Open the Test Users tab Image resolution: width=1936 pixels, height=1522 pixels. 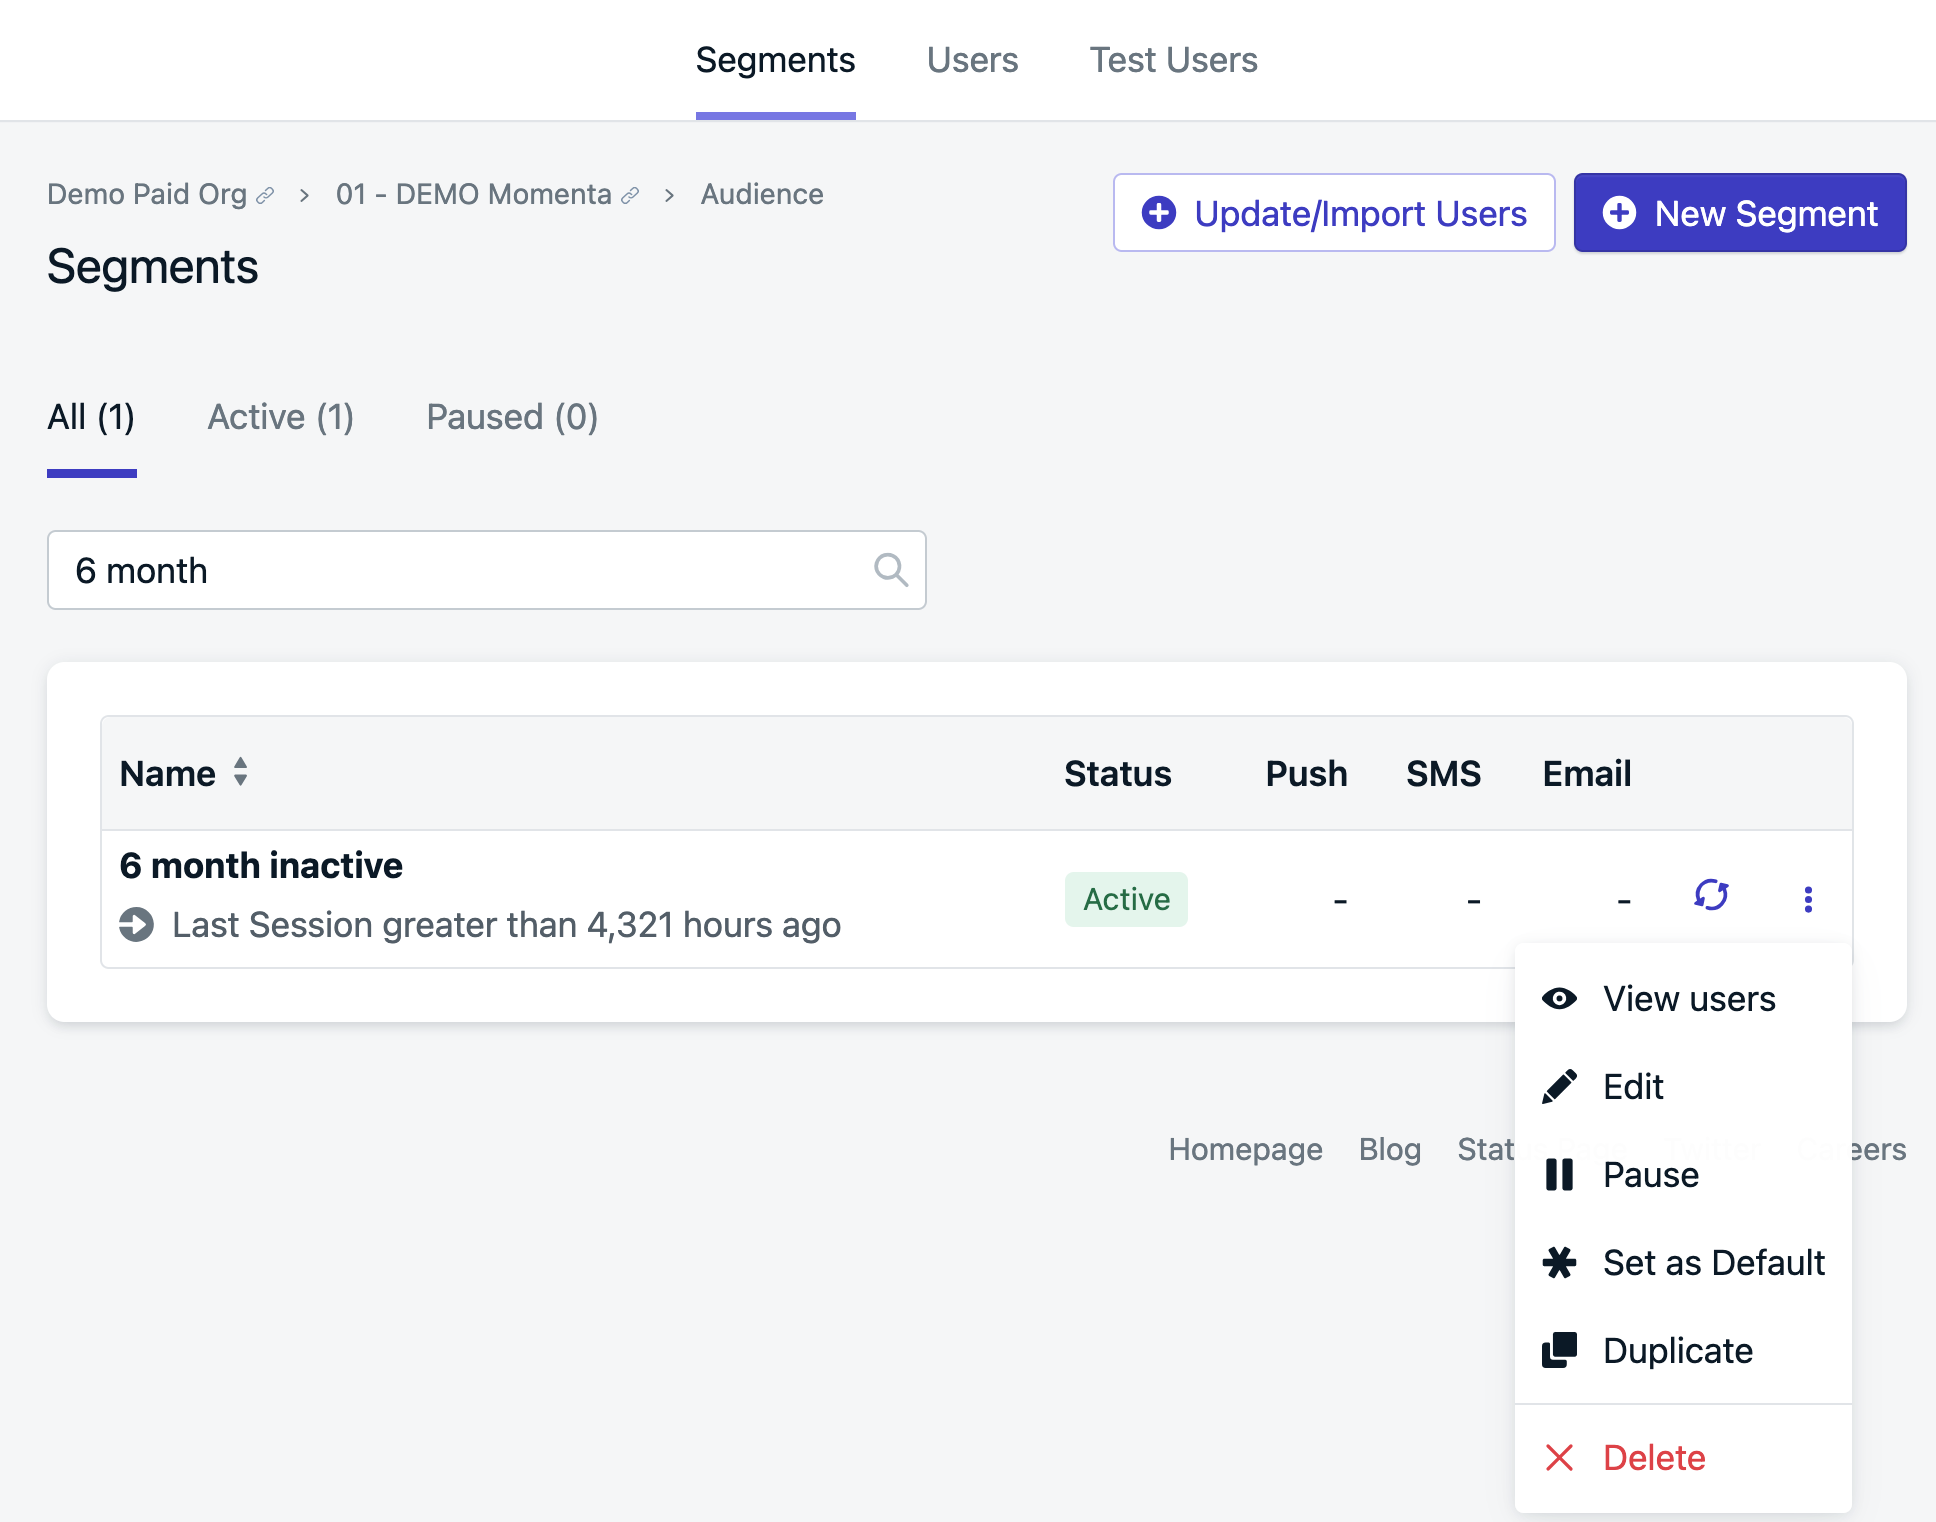(1172, 60)
